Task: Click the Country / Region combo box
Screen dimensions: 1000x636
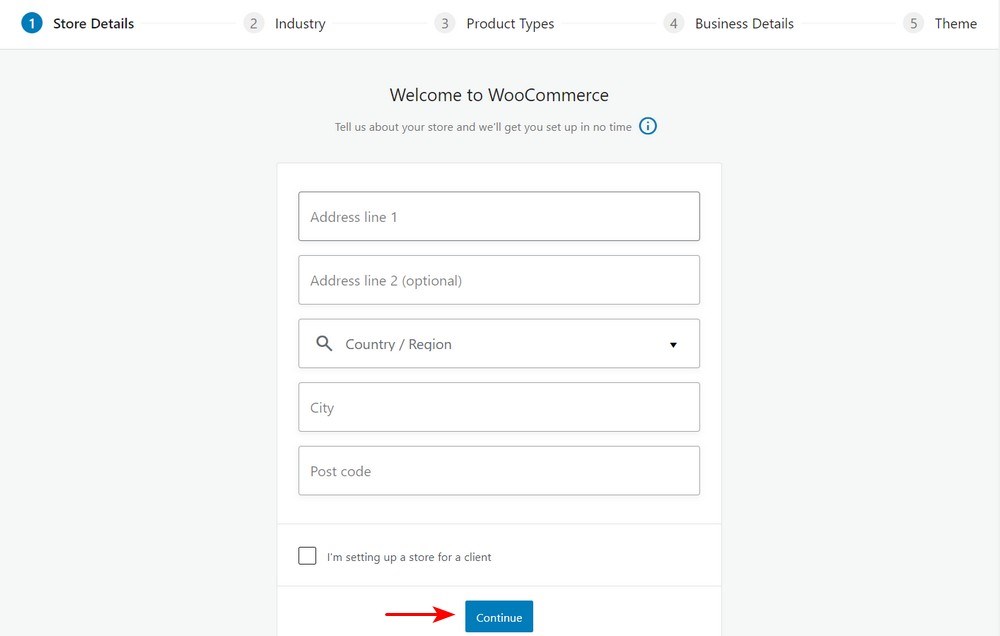Action: click(x=499, y=343)
